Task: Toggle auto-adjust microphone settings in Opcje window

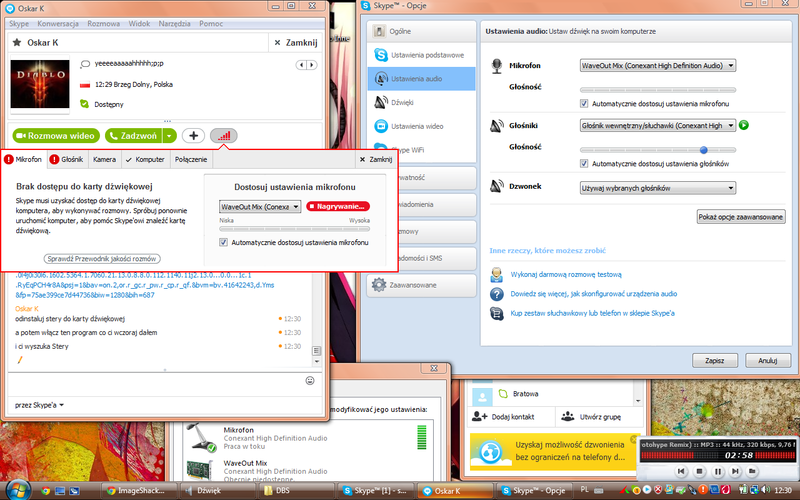Action: point(584,104)
